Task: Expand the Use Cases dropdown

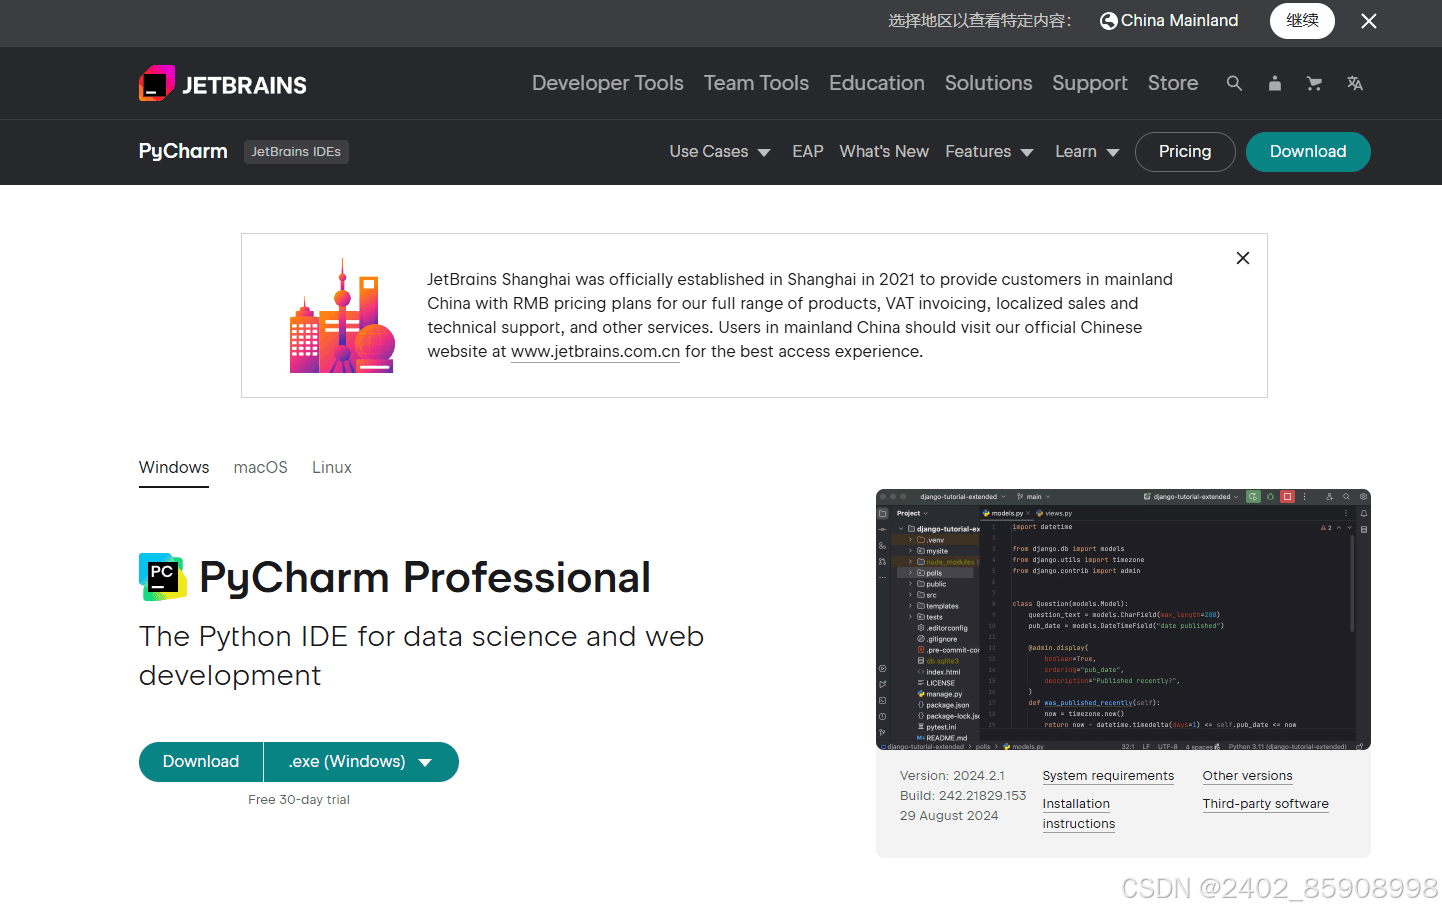Action: 720,152
